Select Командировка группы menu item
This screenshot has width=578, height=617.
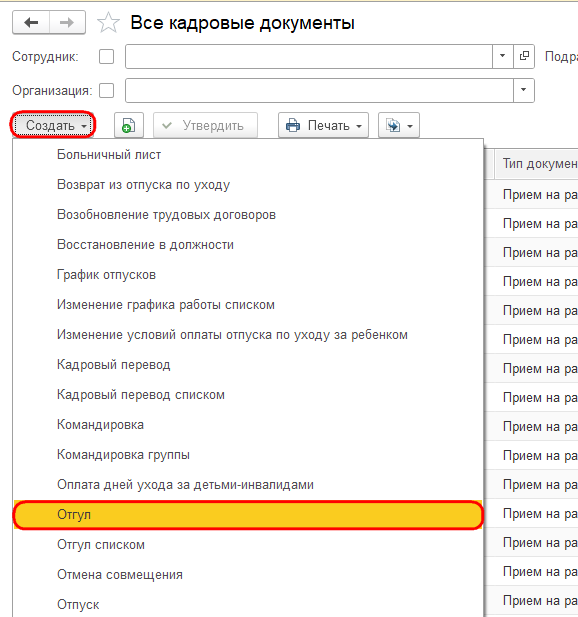point(248,455)
